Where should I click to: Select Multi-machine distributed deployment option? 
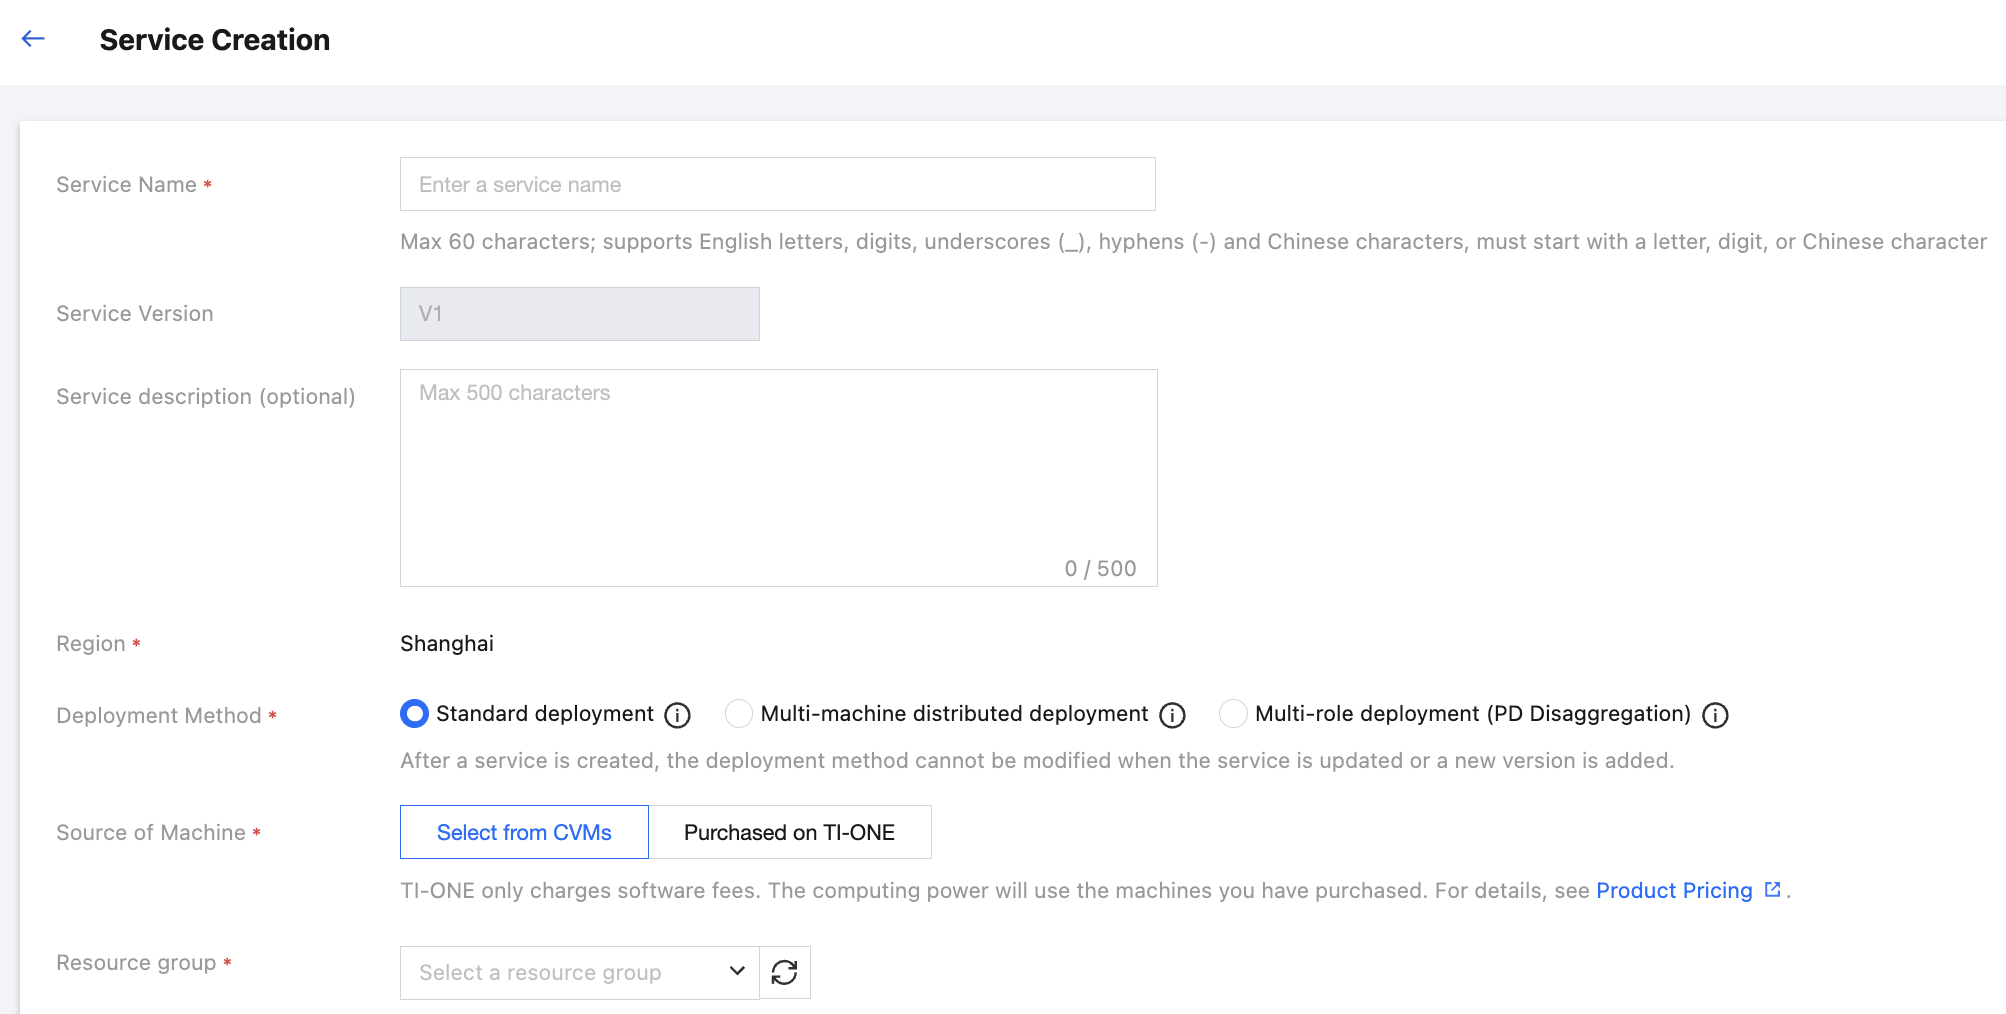739,713
